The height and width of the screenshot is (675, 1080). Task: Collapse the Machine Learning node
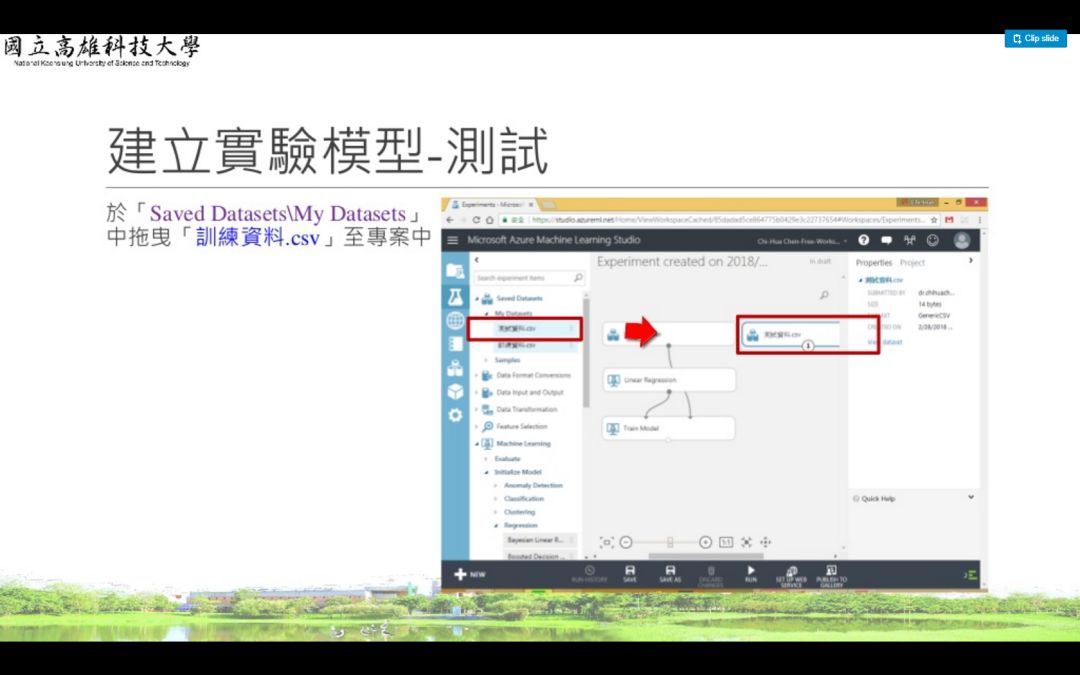(x=477, y=444)
